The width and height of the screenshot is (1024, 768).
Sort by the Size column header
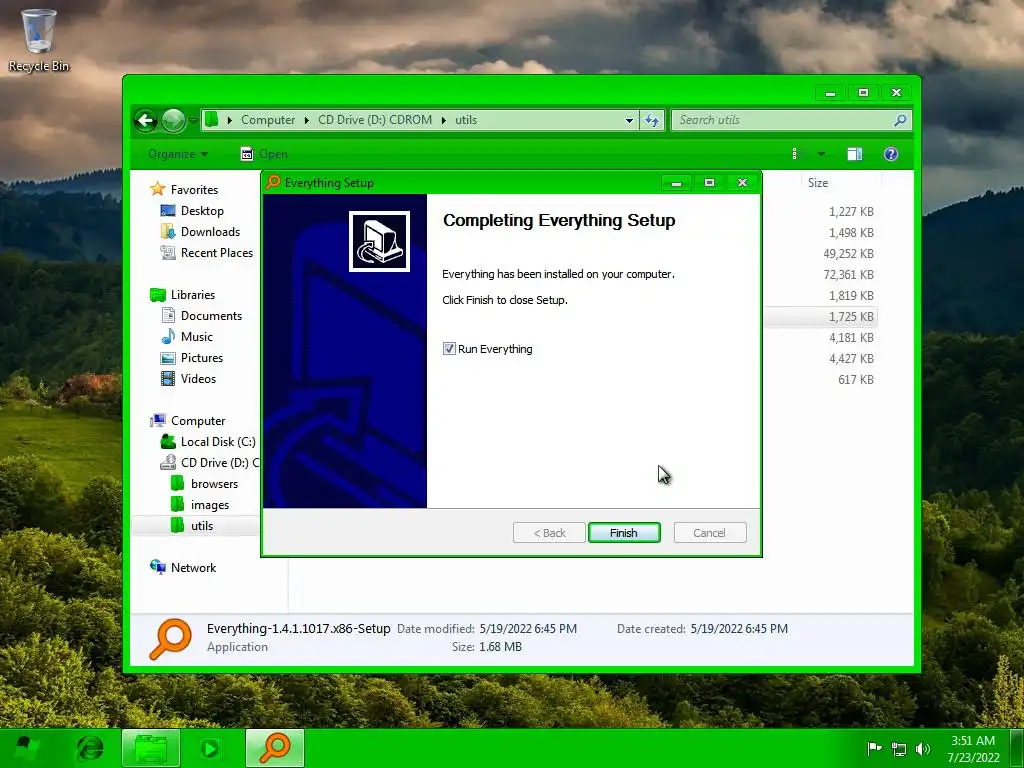(818, 183)
